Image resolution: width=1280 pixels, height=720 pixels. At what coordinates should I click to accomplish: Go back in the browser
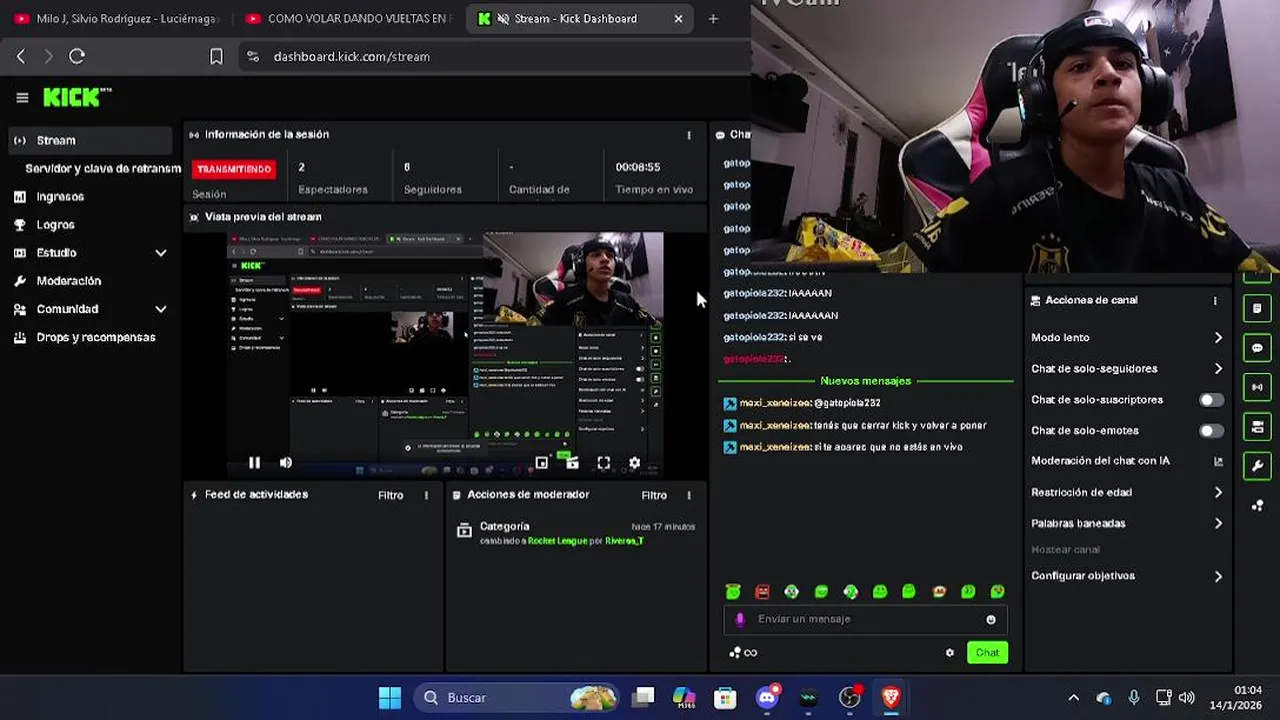(x=21, y=57)
